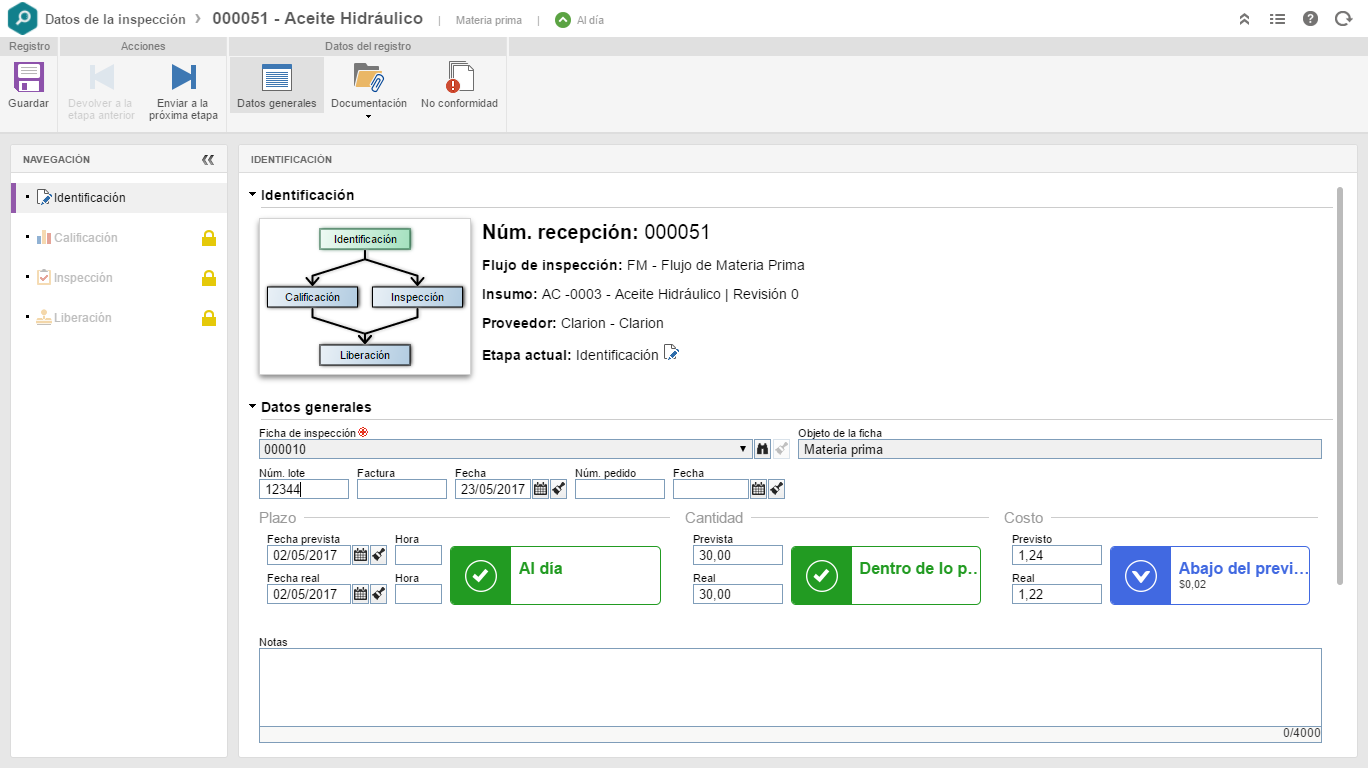Viewport: 1368px width, 768px height.
Task: Collapse the Datos generales section
Action: (253, 407)
